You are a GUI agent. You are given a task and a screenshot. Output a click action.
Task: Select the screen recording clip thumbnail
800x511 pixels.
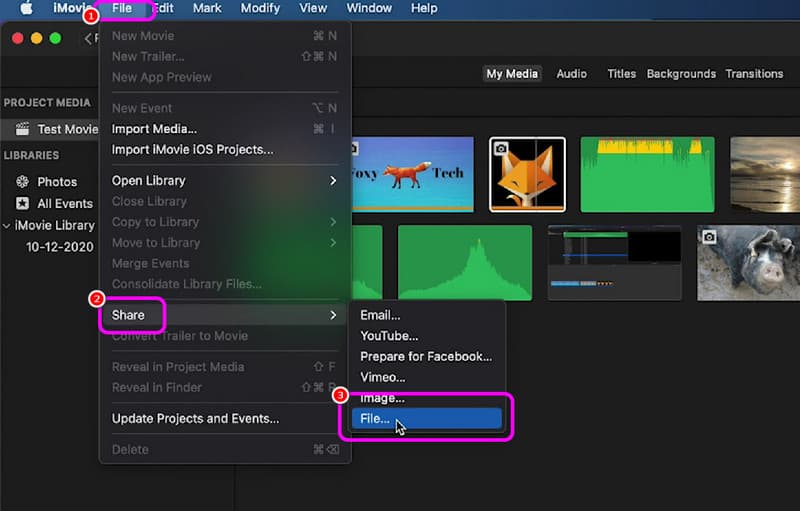(614, 263)
